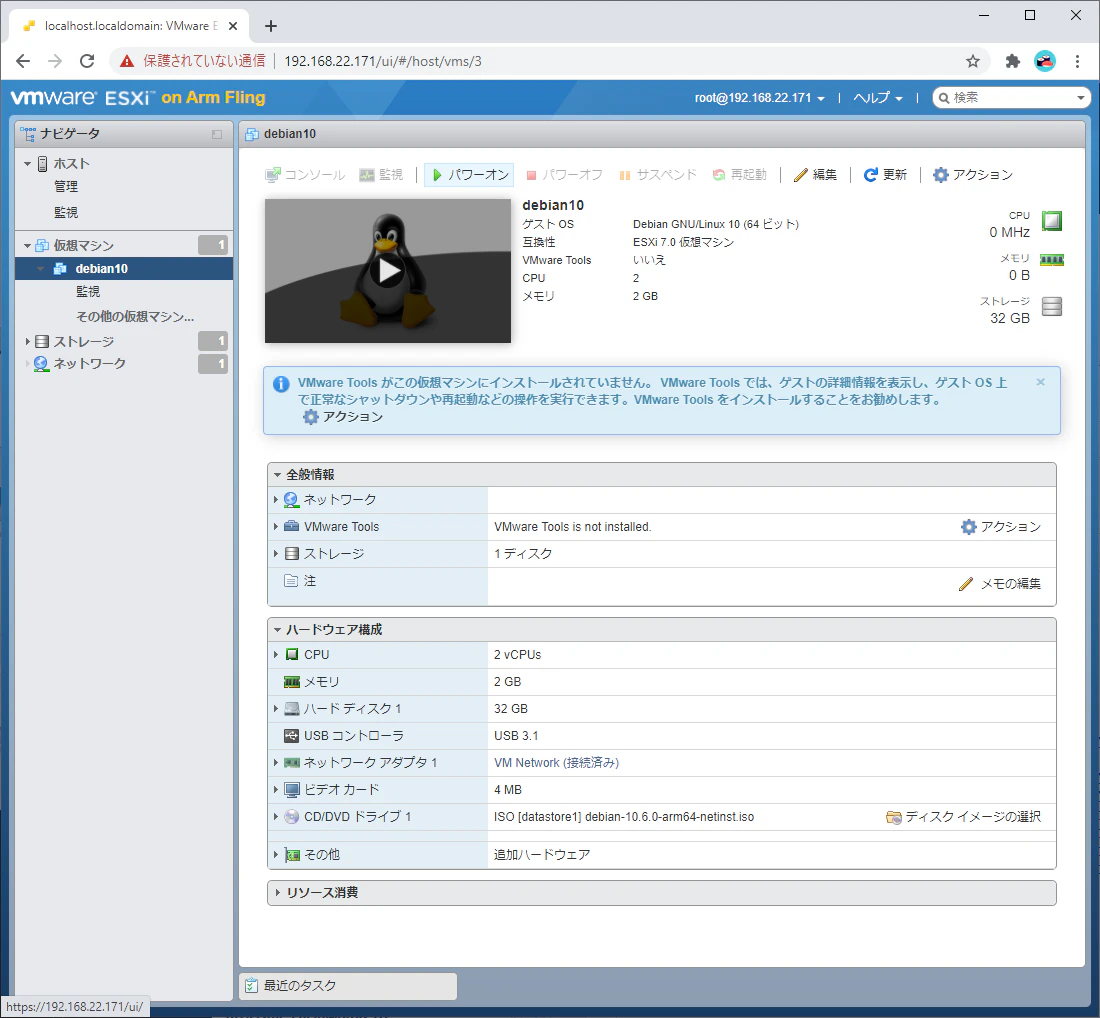Click メモの編集 to edit notes
The image size is (1100, 1018).
[1000, 584]
